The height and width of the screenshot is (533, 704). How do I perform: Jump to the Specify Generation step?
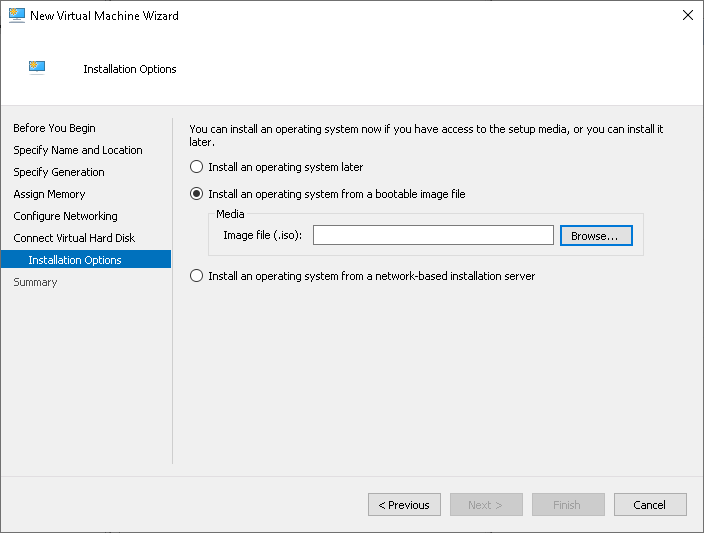(x=59, y=172)
